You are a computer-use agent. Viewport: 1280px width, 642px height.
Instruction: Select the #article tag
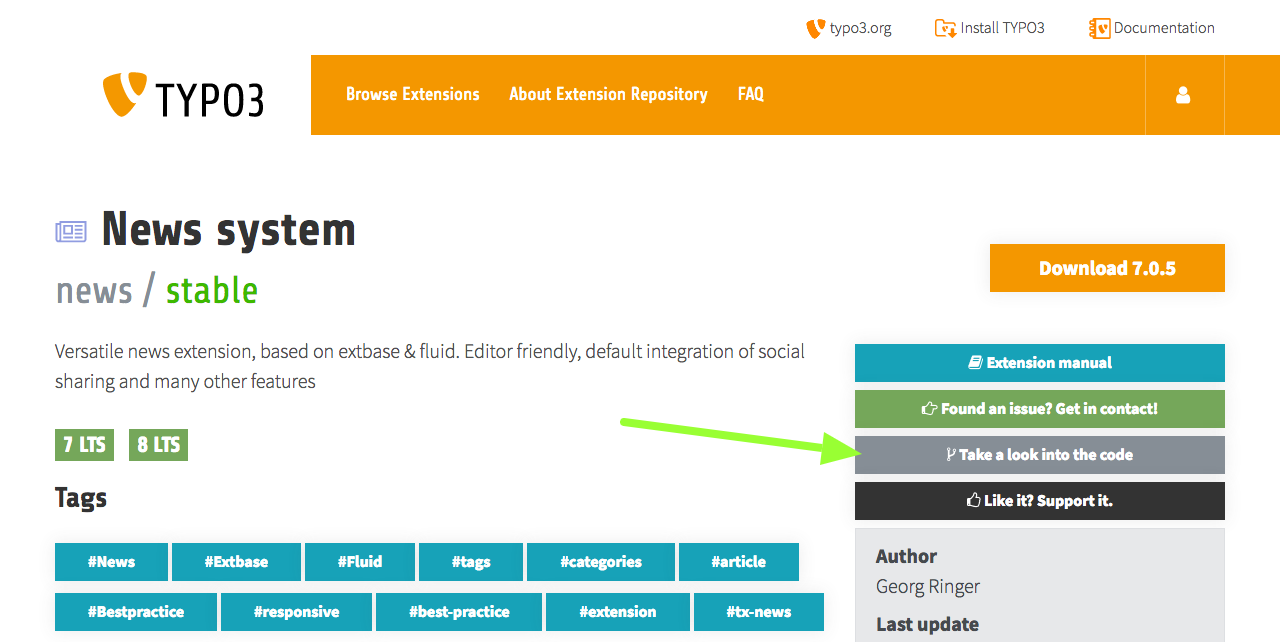(739, 562)
